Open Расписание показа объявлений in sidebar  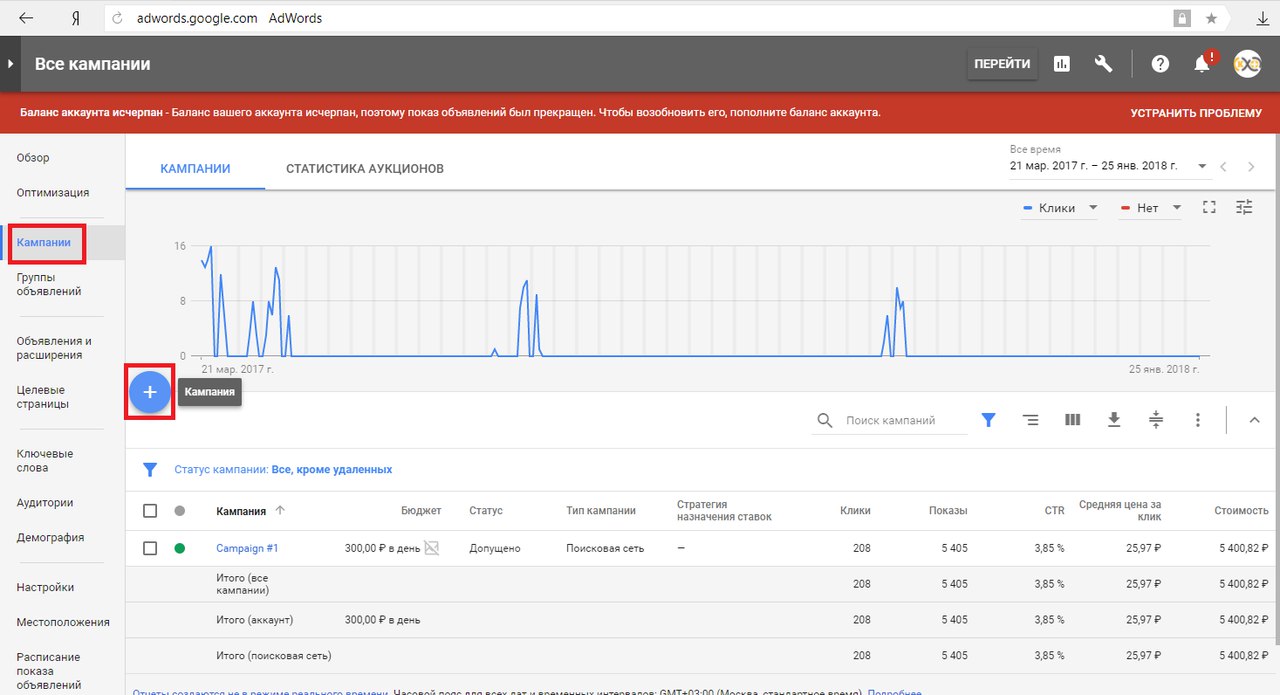pyautogui.click(x=49, y=671)
